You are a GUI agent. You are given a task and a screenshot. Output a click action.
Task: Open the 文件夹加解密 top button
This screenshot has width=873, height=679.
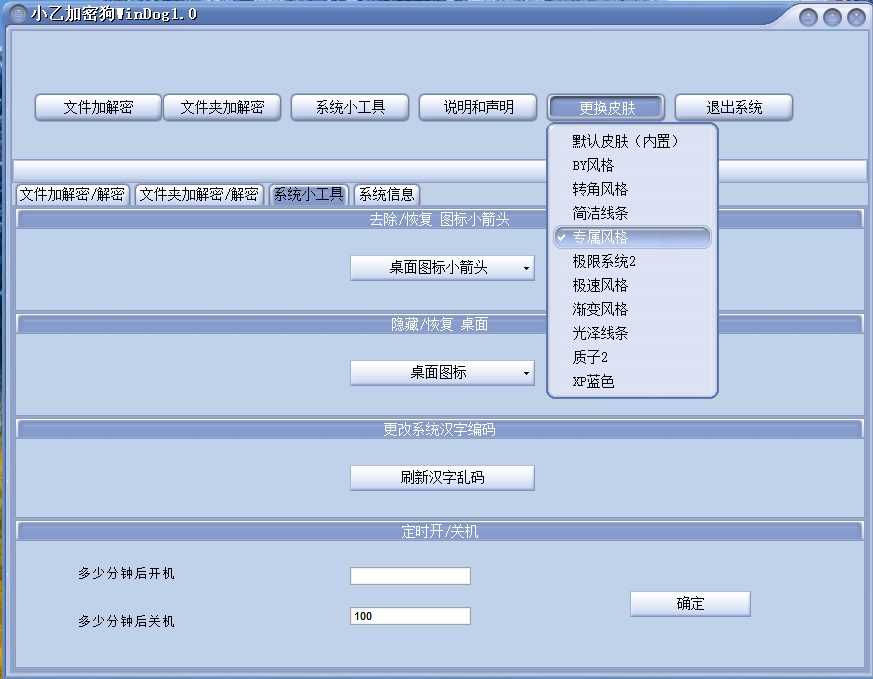[x=222, y=107]
